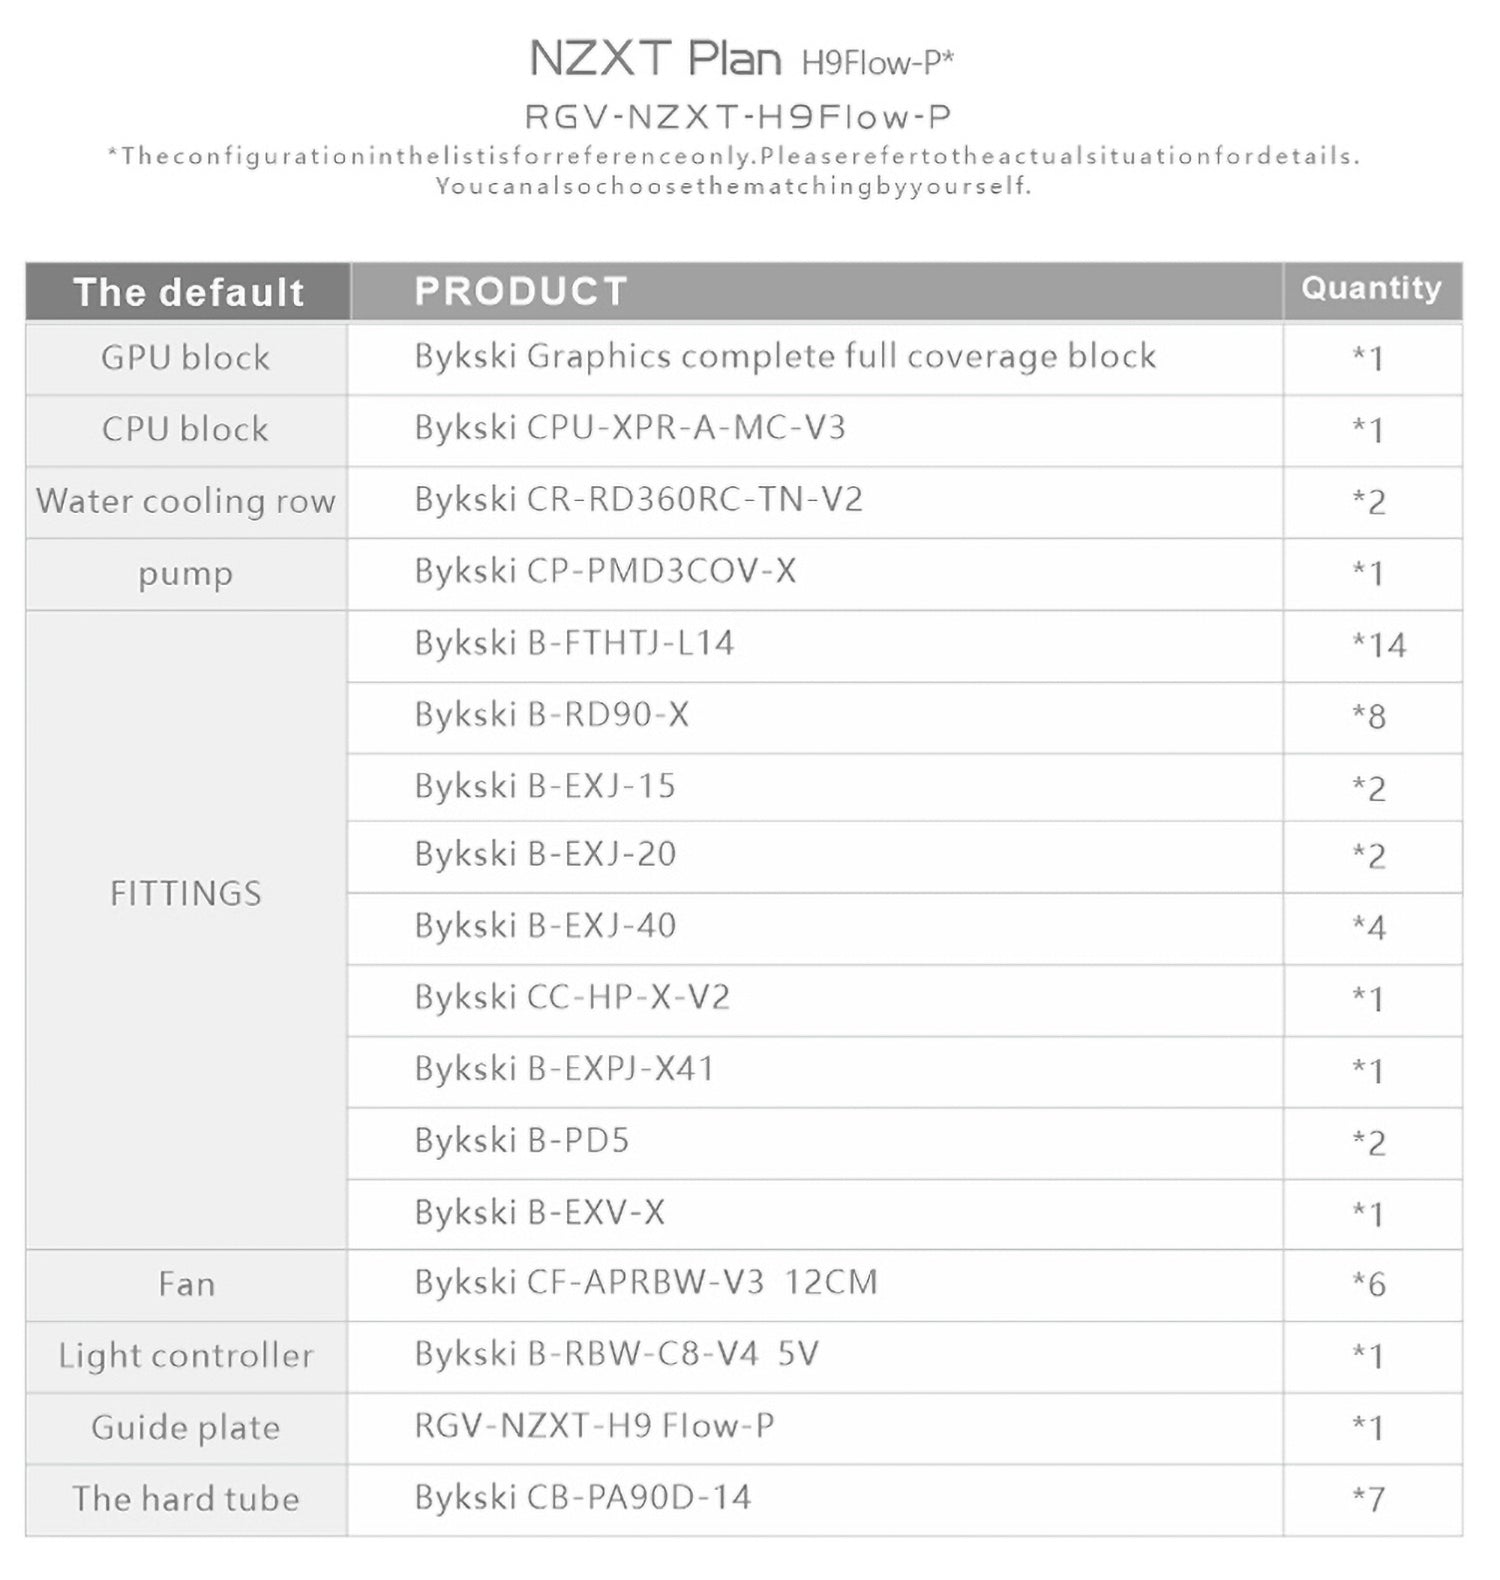Viewport: 1500px width, 1580px height.
Task: Click the "The default" column header
Action: tap(188, 292)
